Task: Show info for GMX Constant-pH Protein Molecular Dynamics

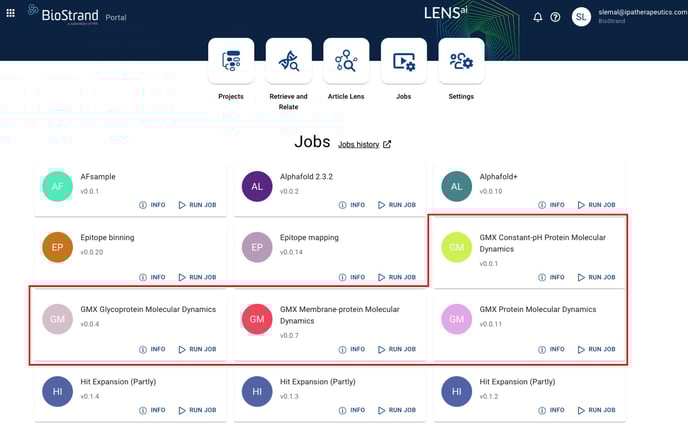Action: [552, 277]
